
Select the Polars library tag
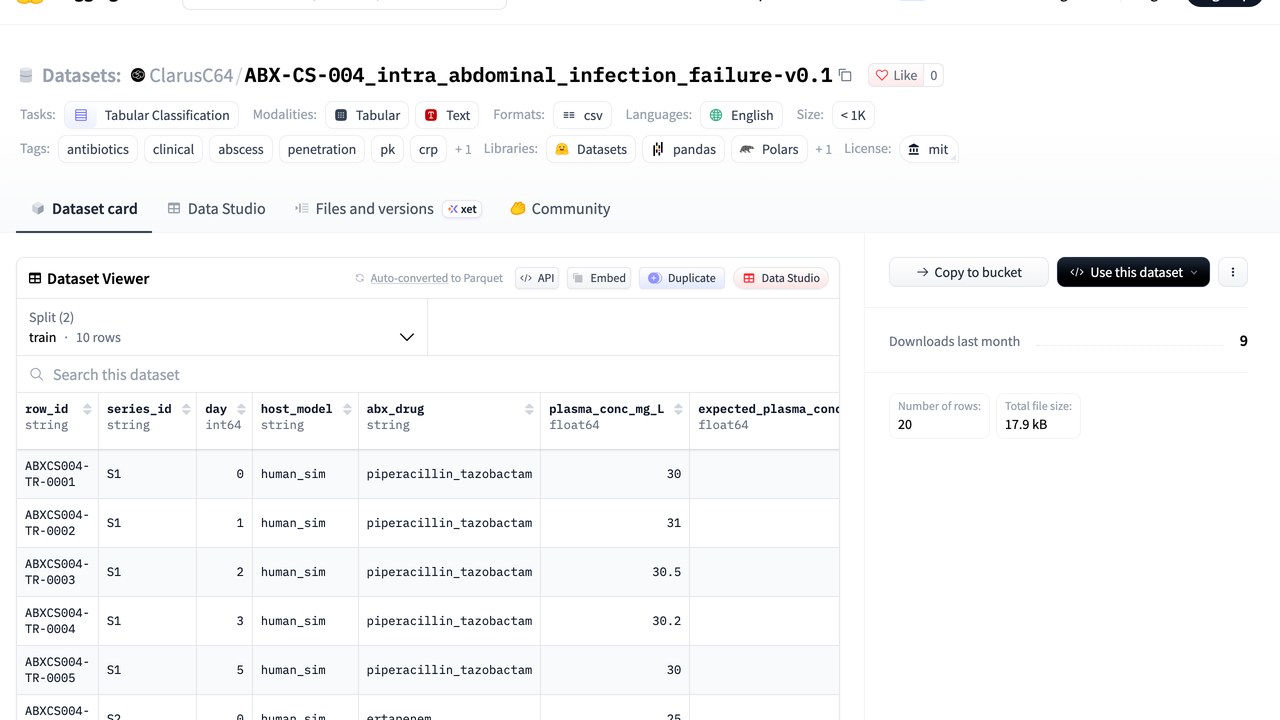click(769, 149)
